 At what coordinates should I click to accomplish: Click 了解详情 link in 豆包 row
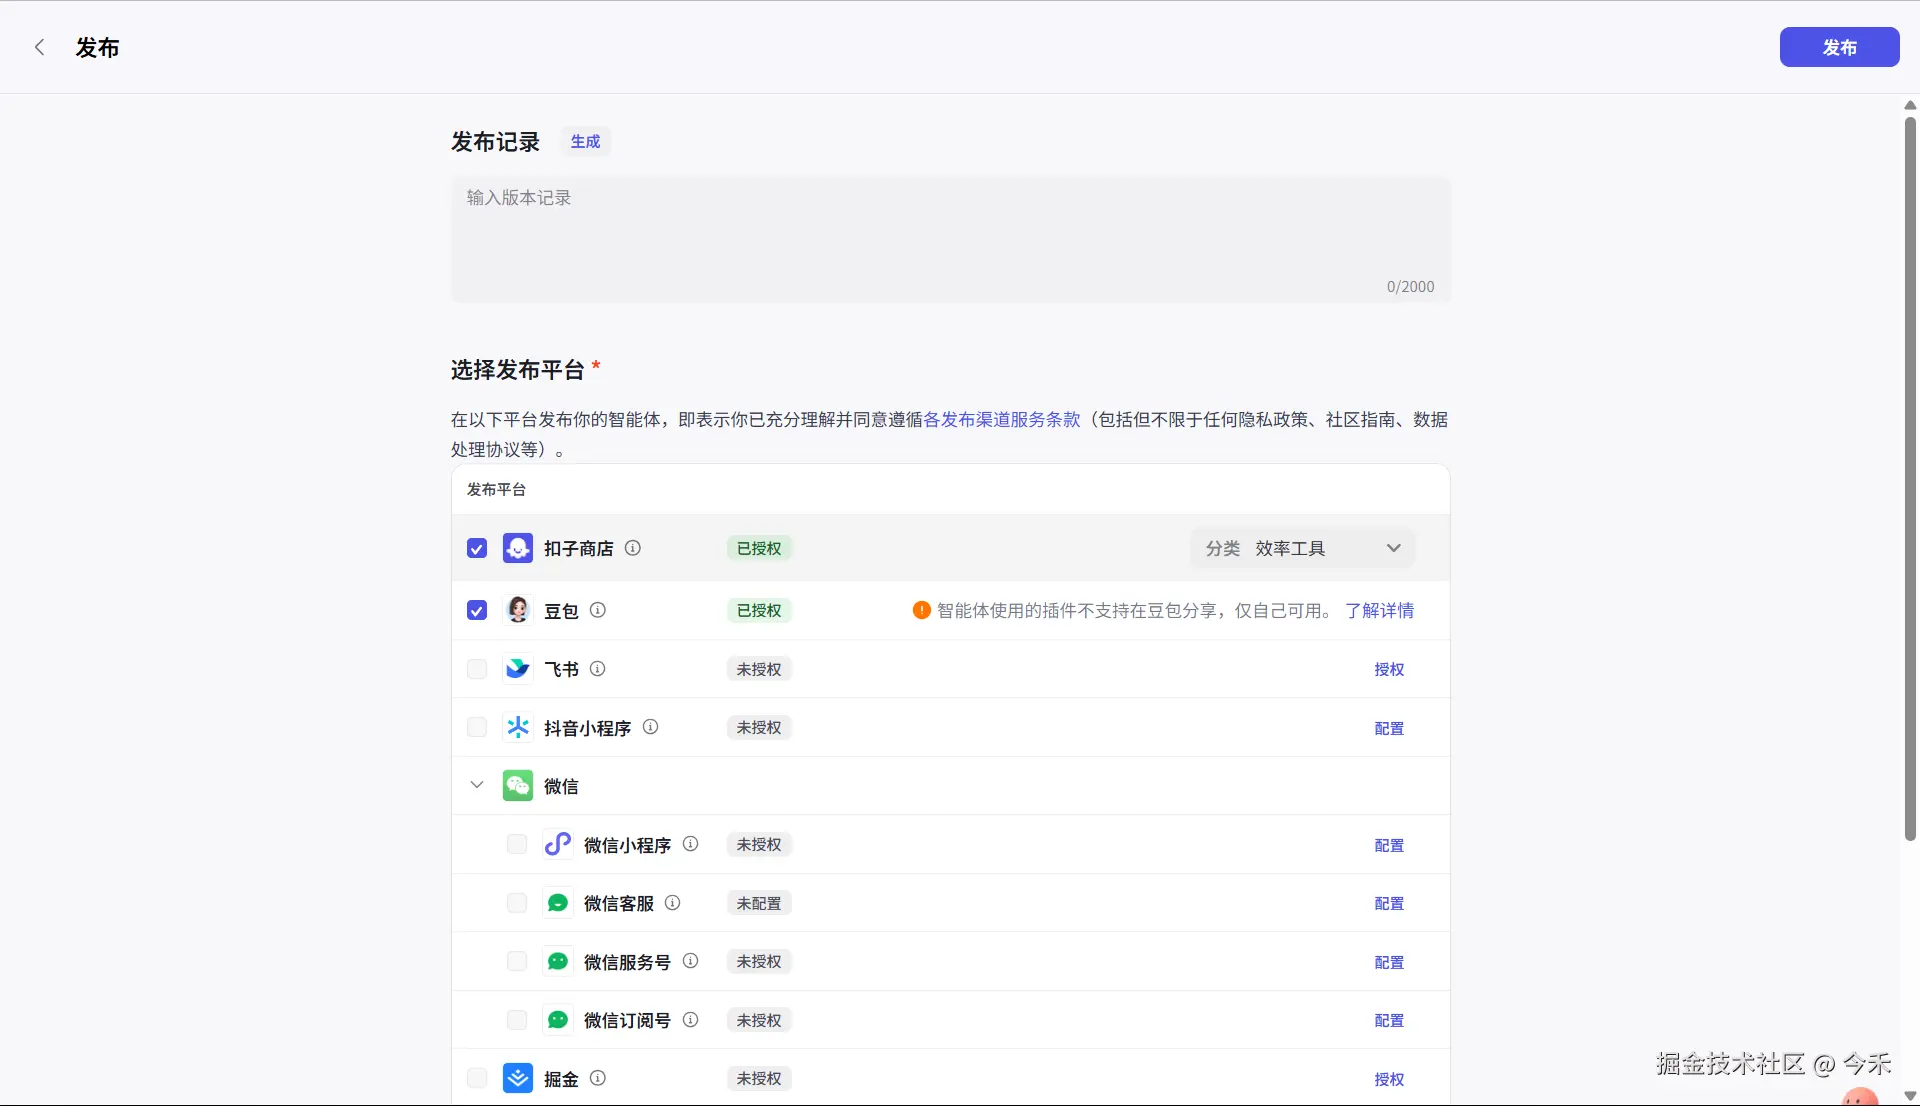(1379, 610)
